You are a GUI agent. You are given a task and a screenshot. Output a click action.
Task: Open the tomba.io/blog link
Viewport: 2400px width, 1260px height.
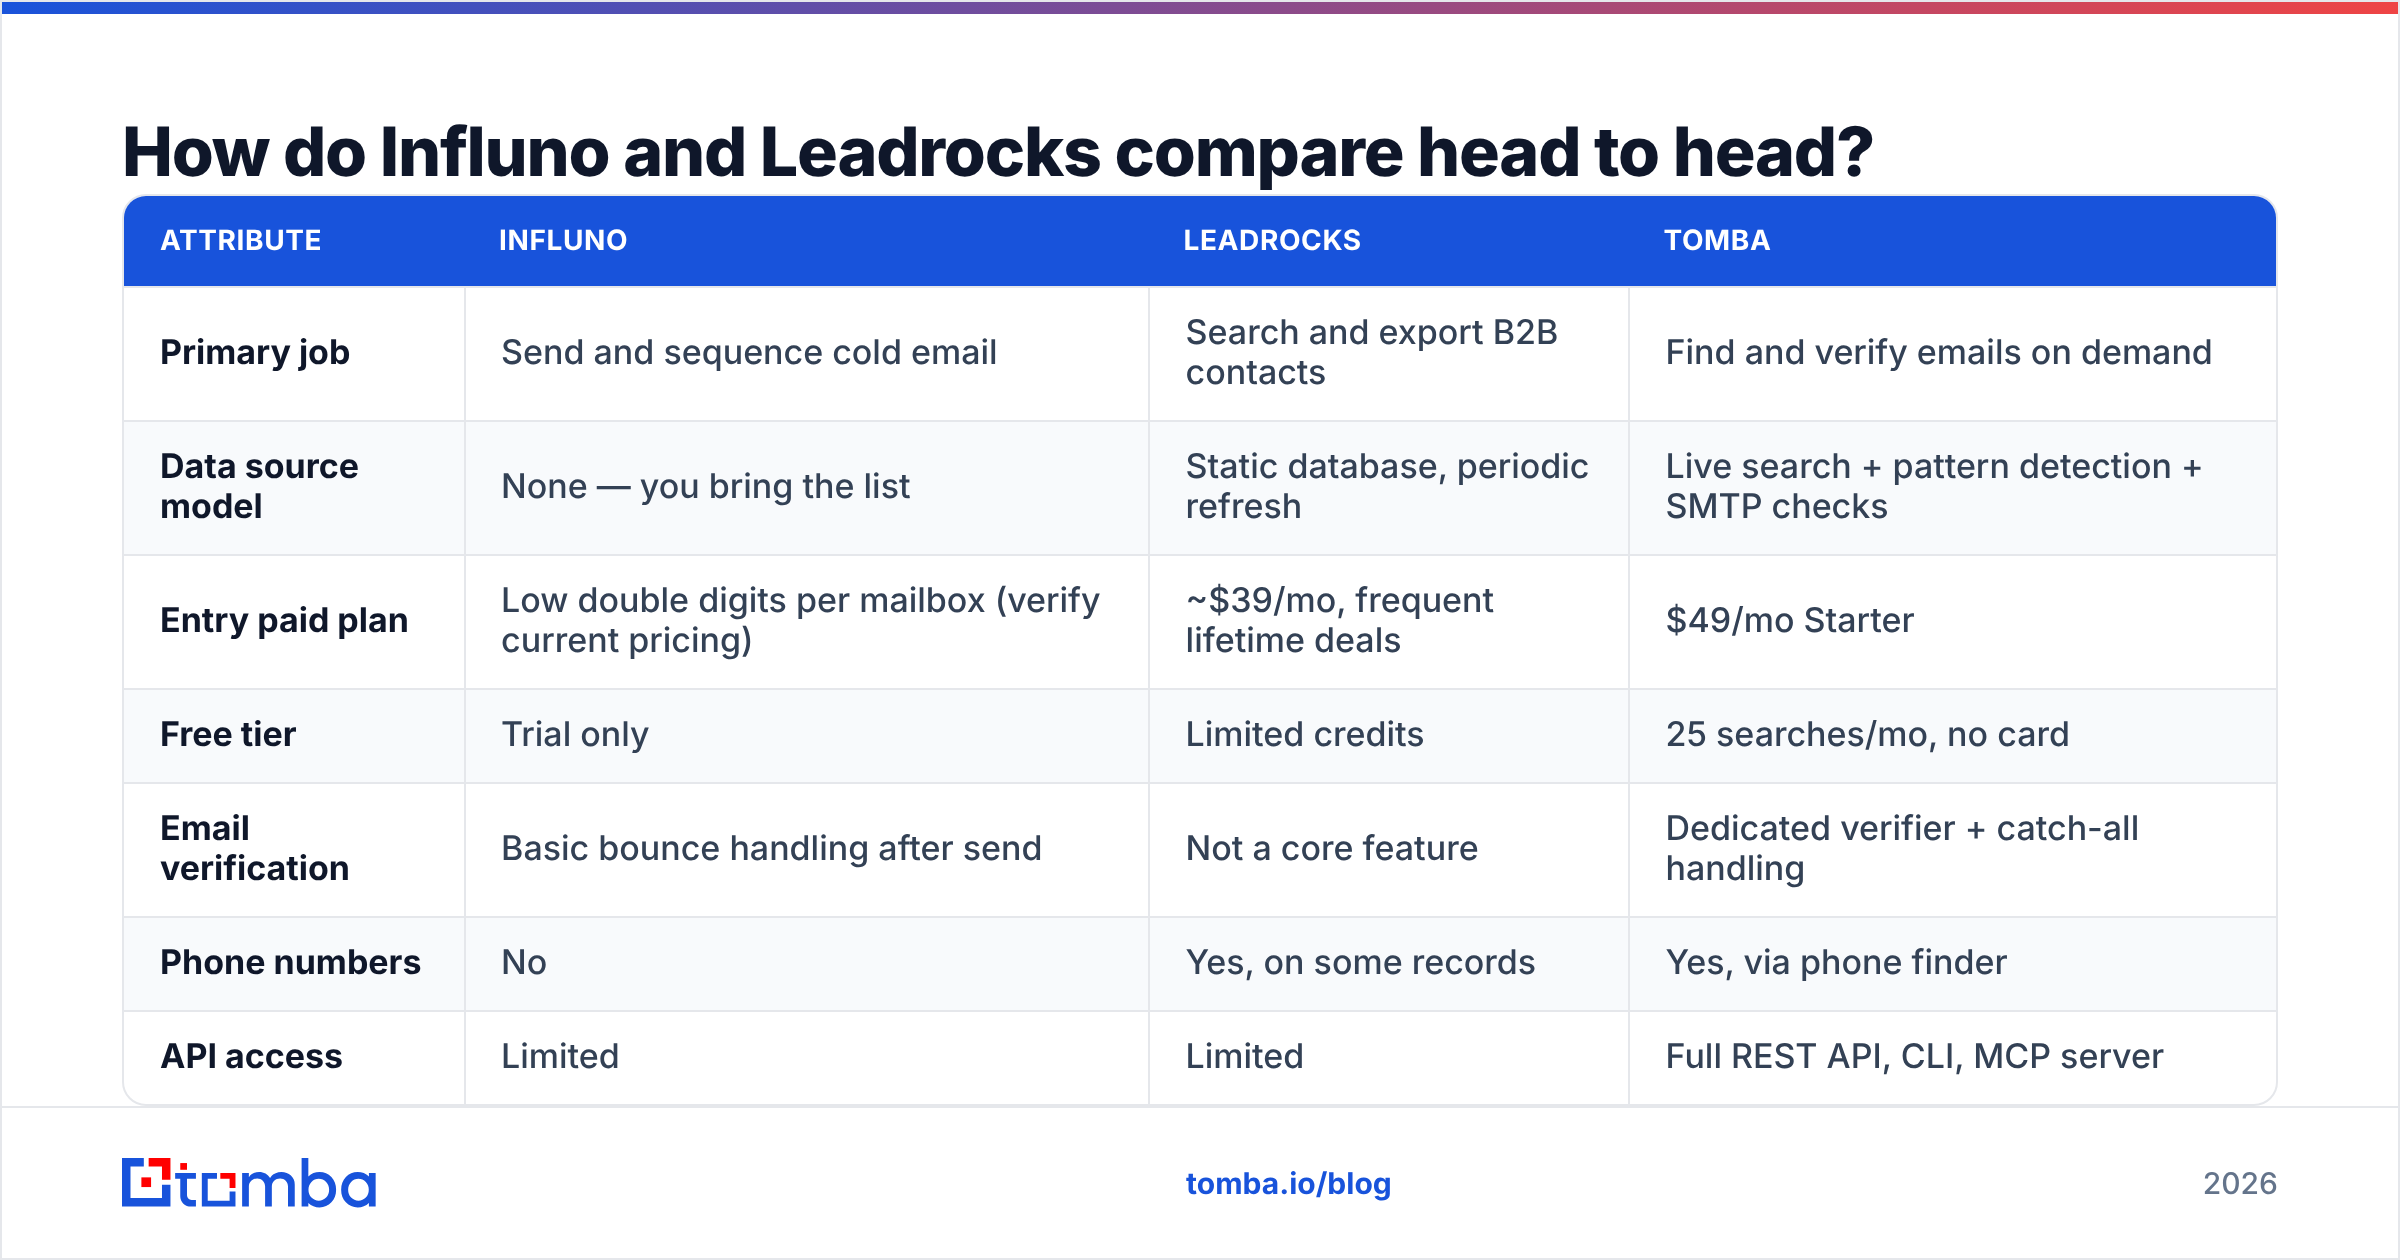point(1288,1184)
